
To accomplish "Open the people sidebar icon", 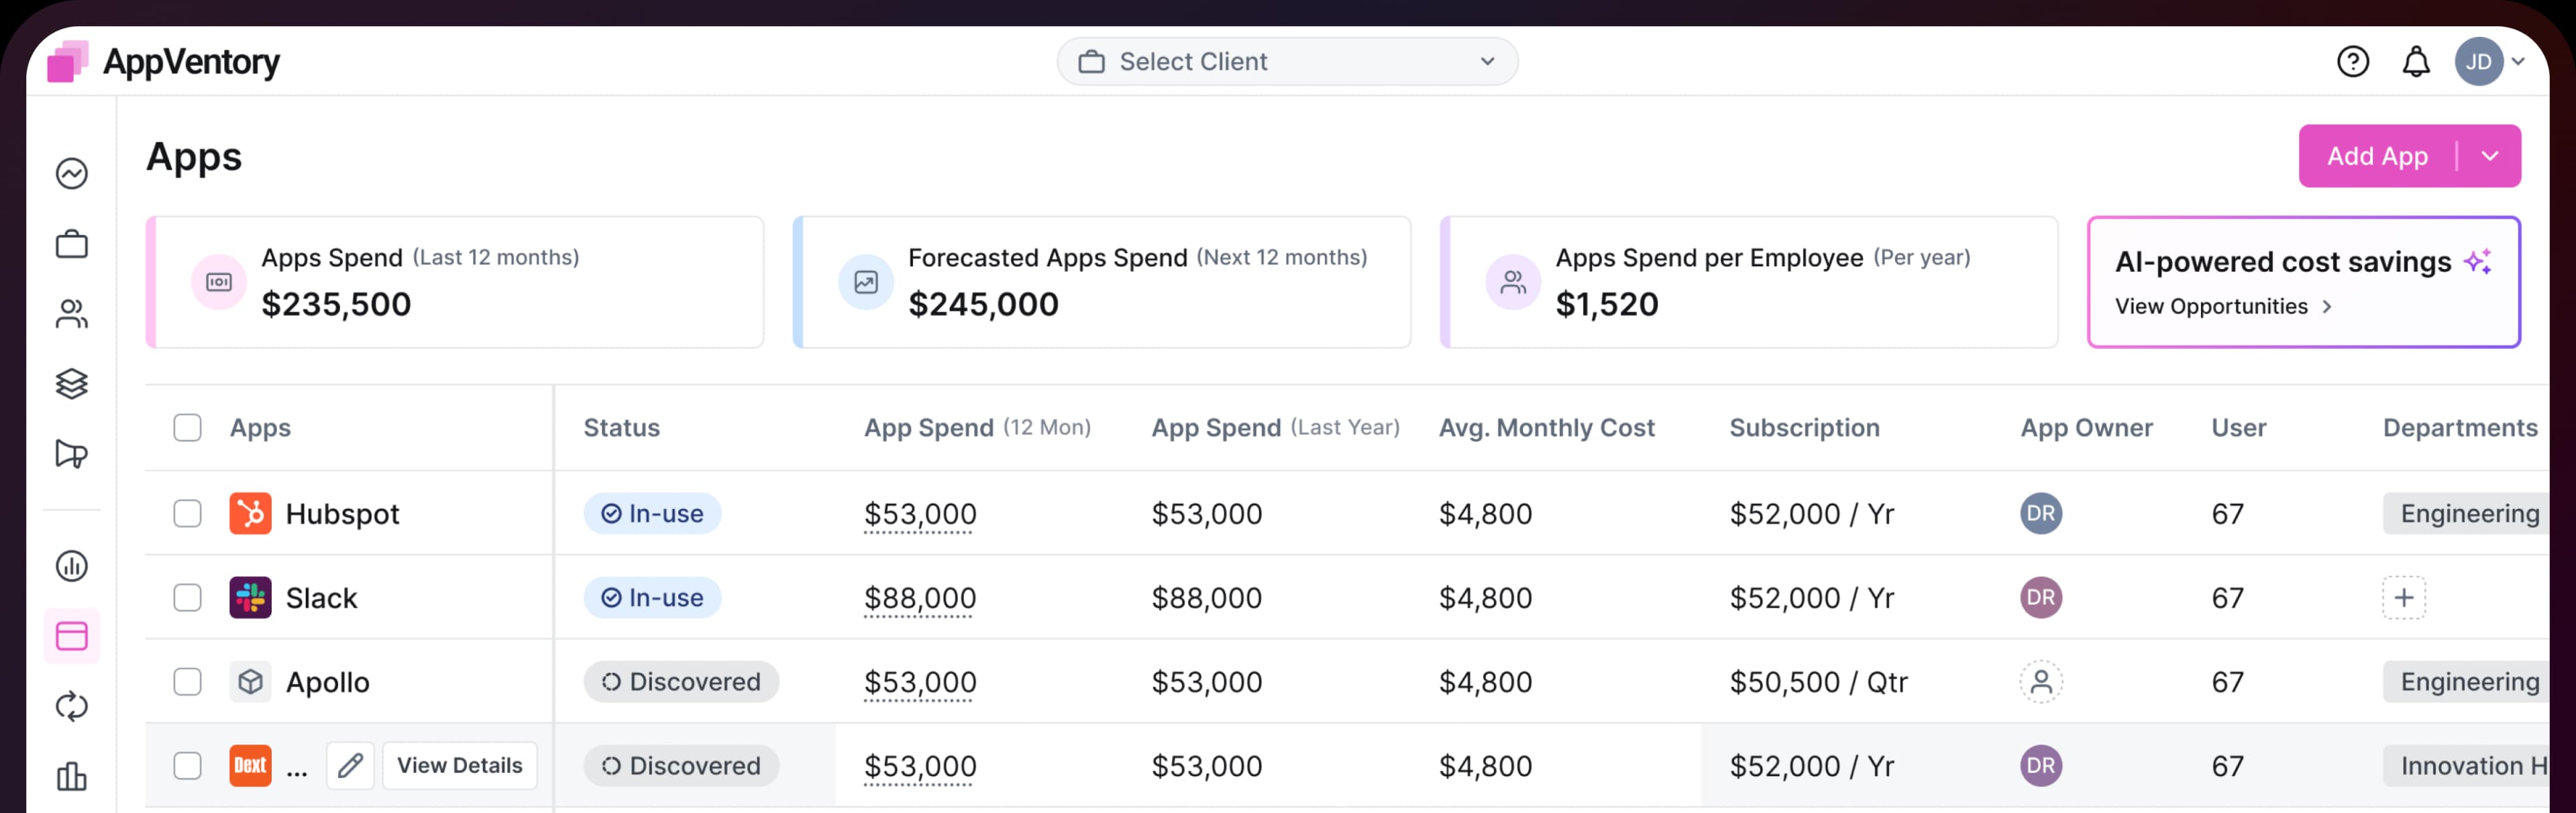I will pyautogui.click(x=72, y=314).
